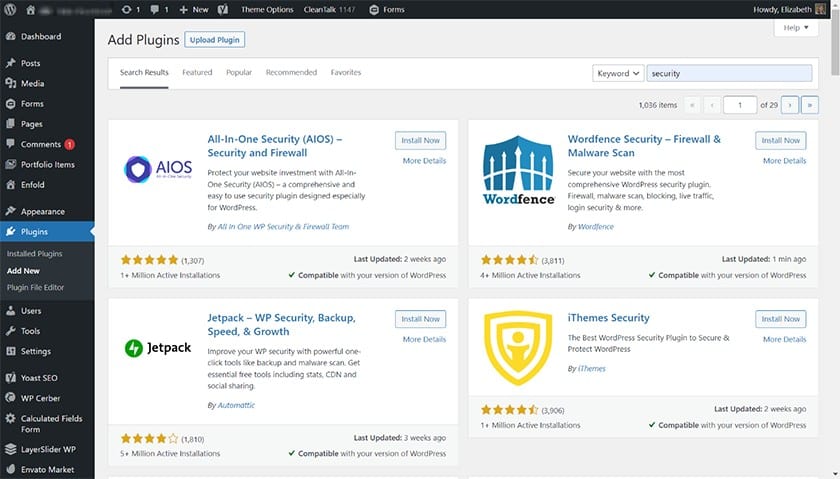Click the Plugins plug icon in sidebar

[10, 231]
